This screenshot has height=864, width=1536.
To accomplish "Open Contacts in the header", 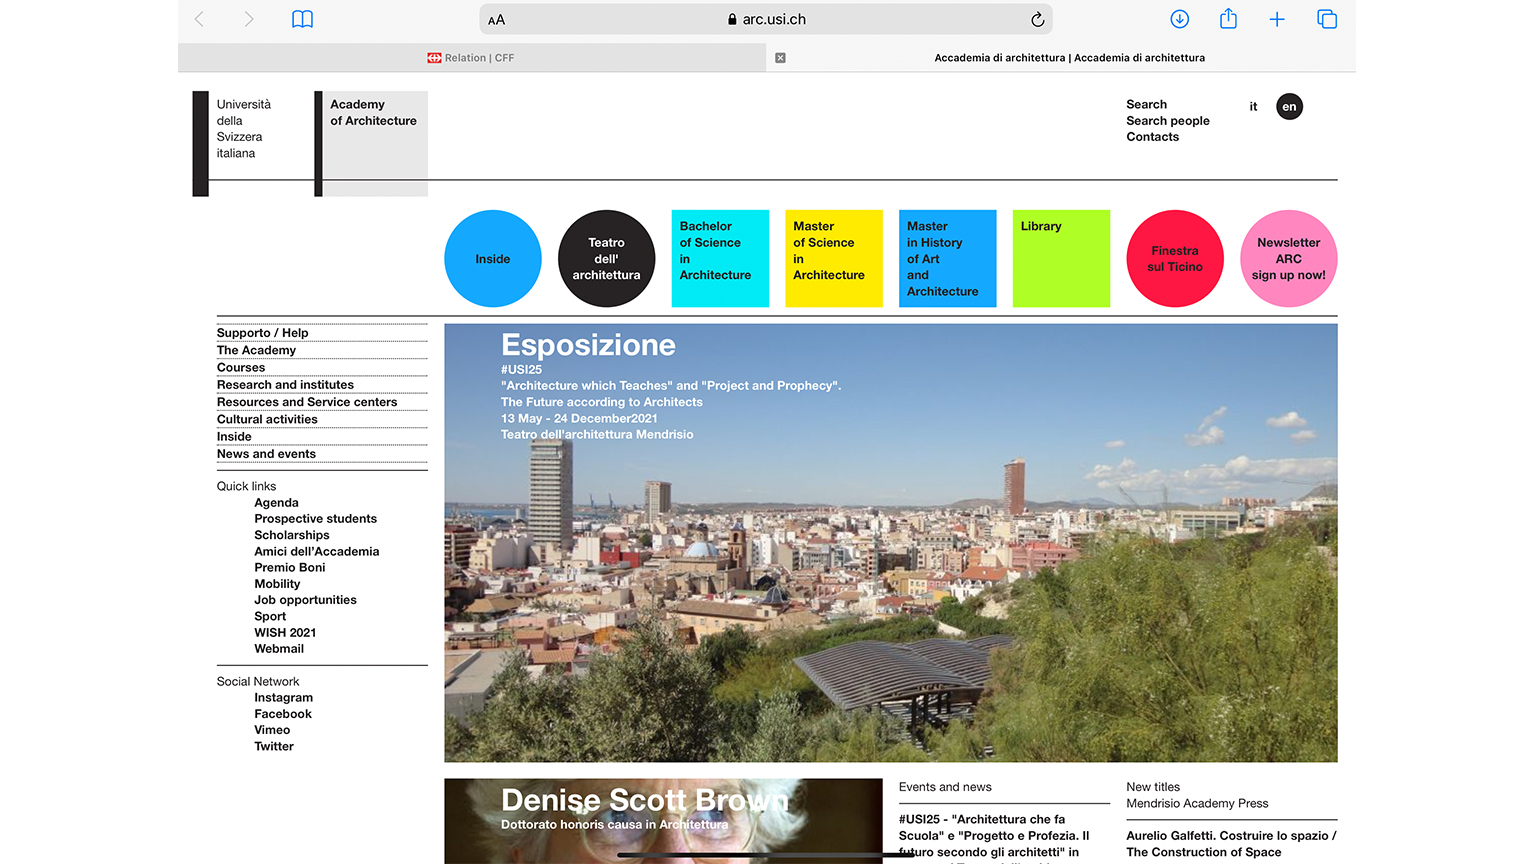I will pos(1152,137).
